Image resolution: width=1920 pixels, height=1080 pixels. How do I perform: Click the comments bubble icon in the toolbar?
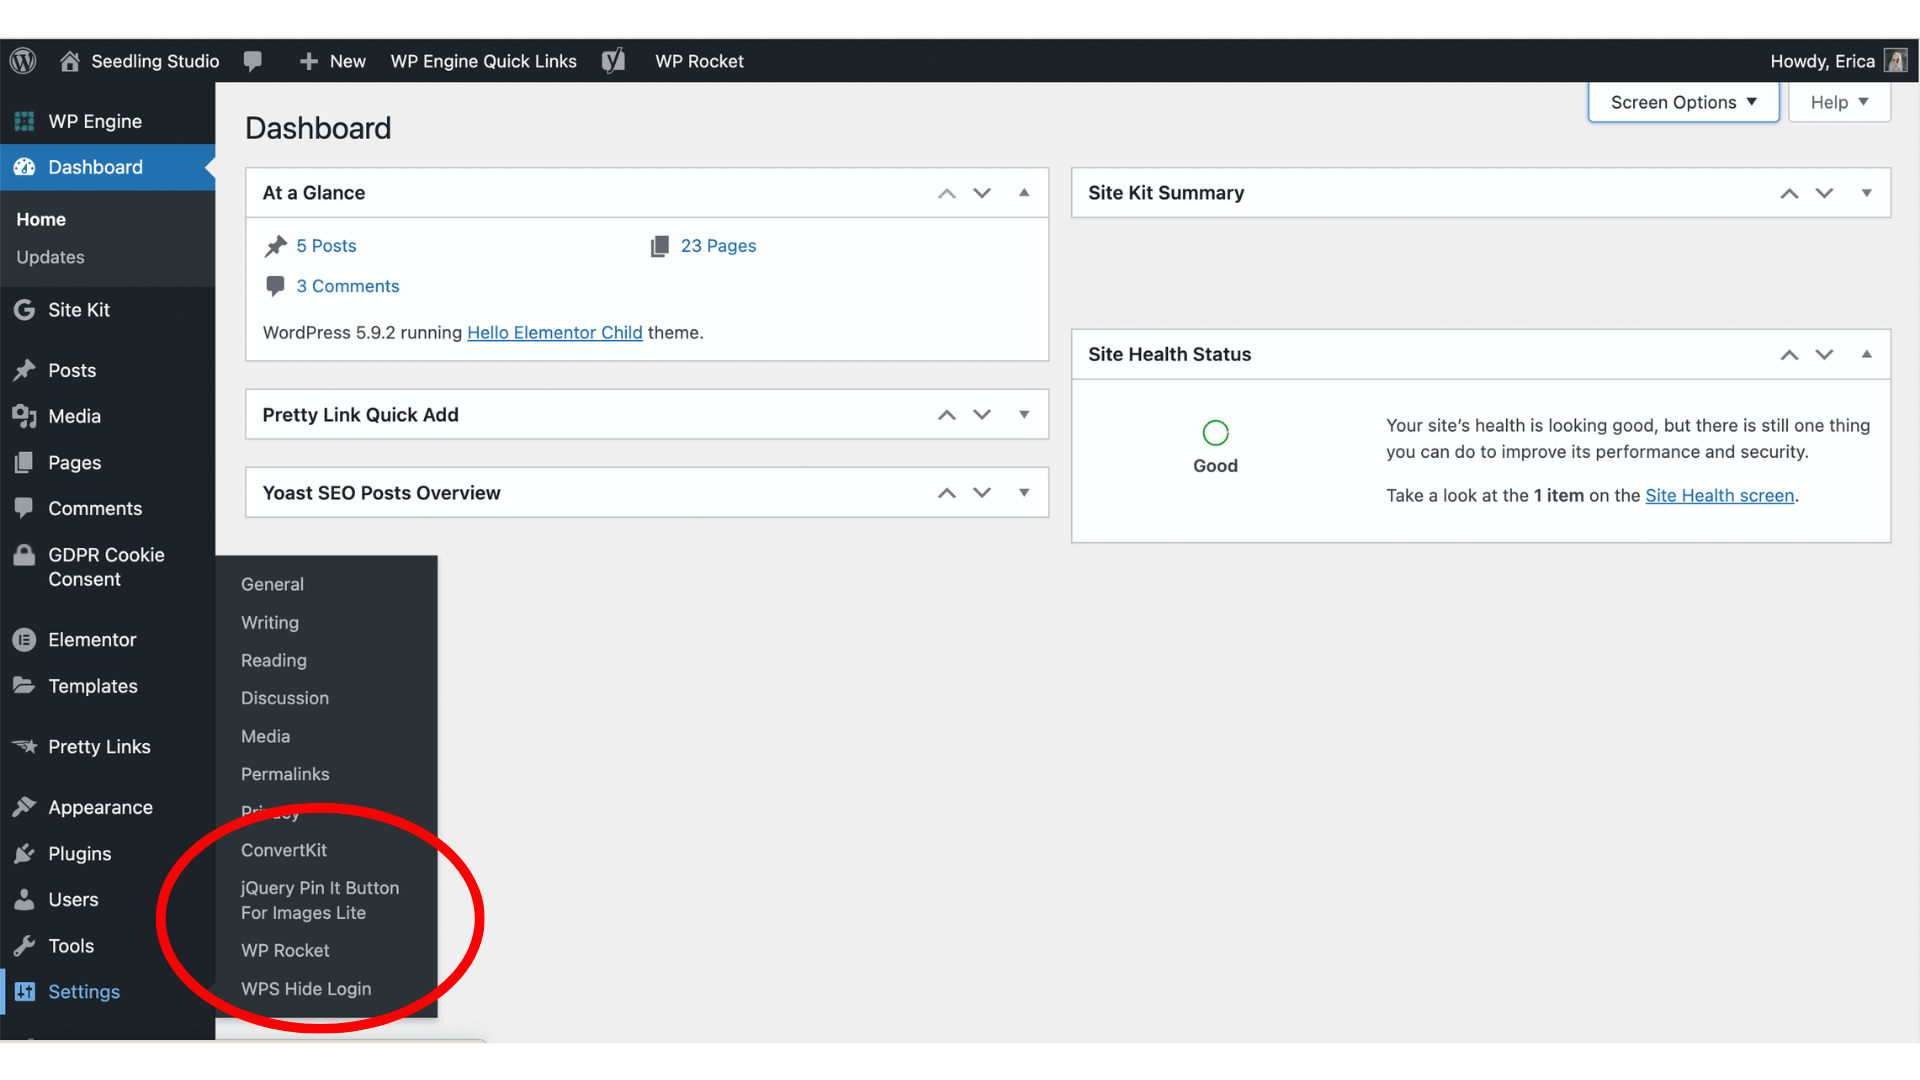pos(253,61)
